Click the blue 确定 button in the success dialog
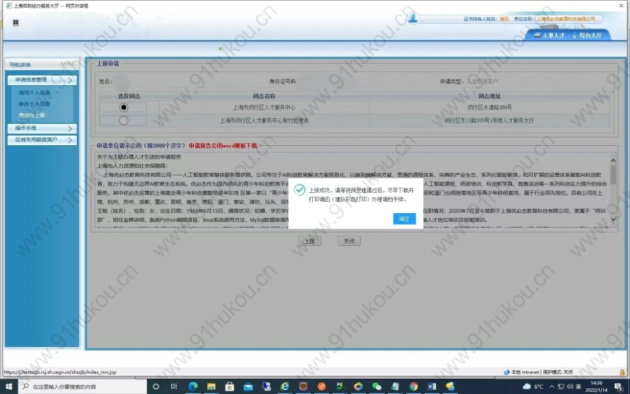This screenshot has height=394, width=630. click(404, 218)
